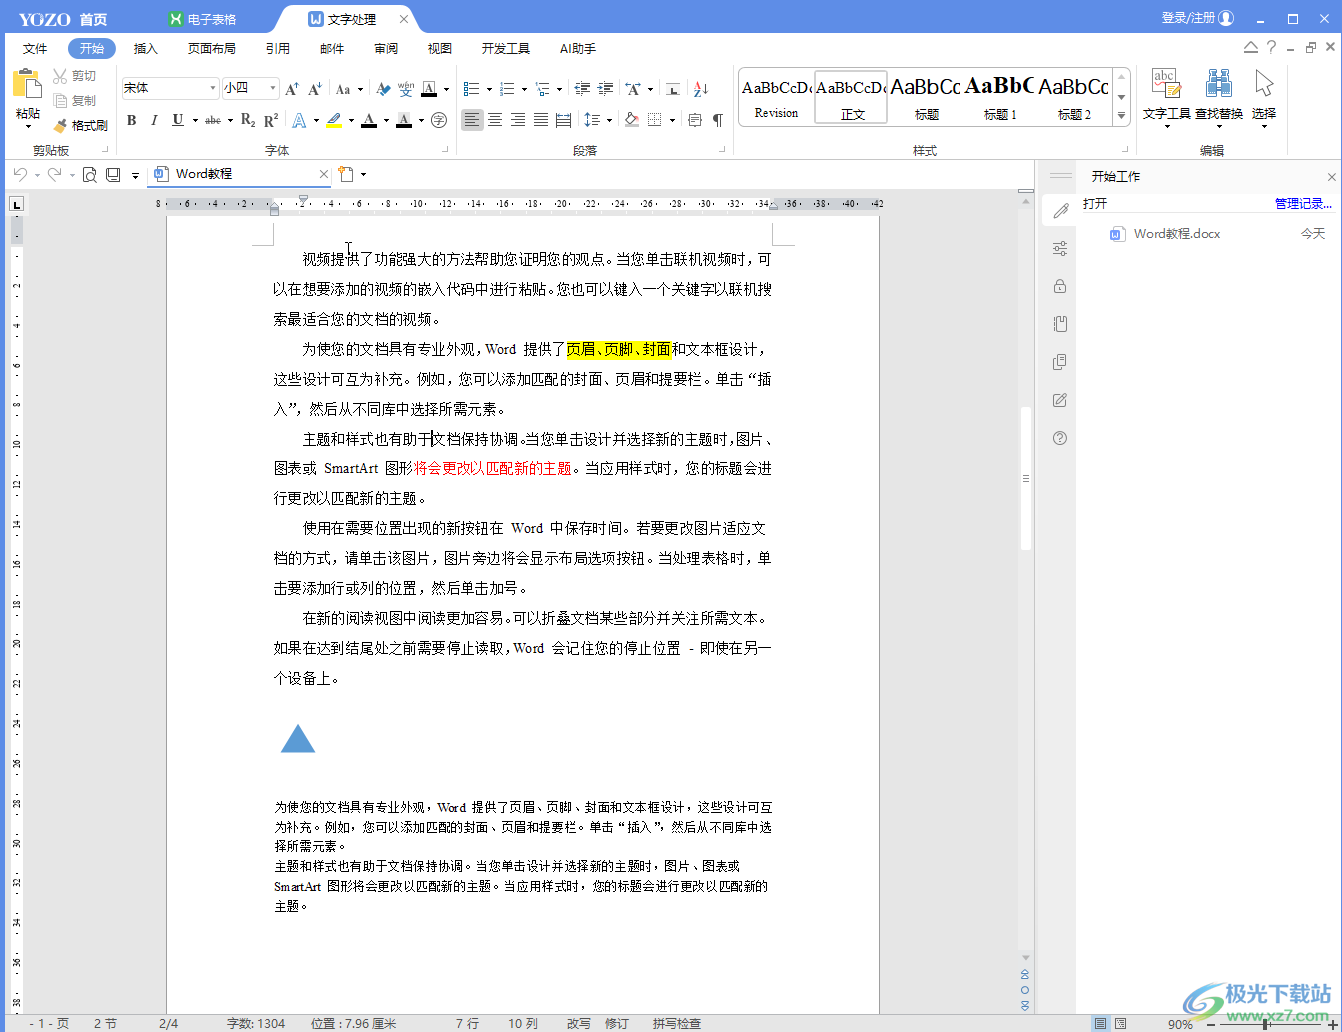Click the yellow highlight color button
This screenshot has width=1342, height=1032.
(x=334, y=121)
